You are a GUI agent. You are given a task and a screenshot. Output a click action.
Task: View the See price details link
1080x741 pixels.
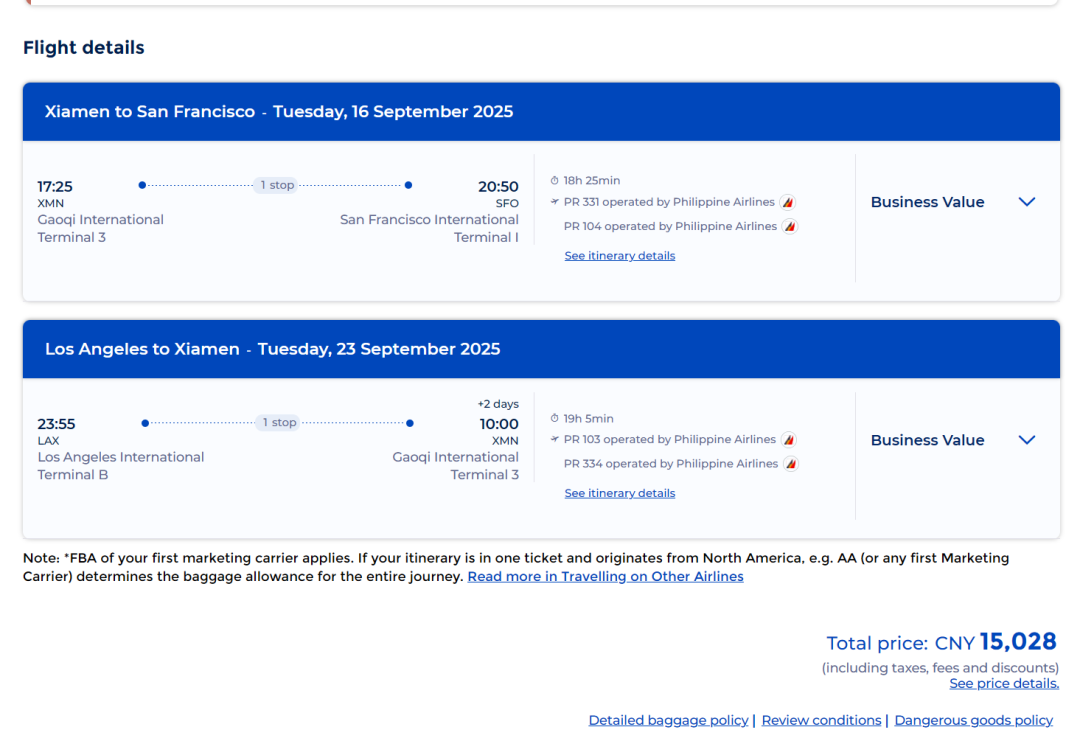1004,684
